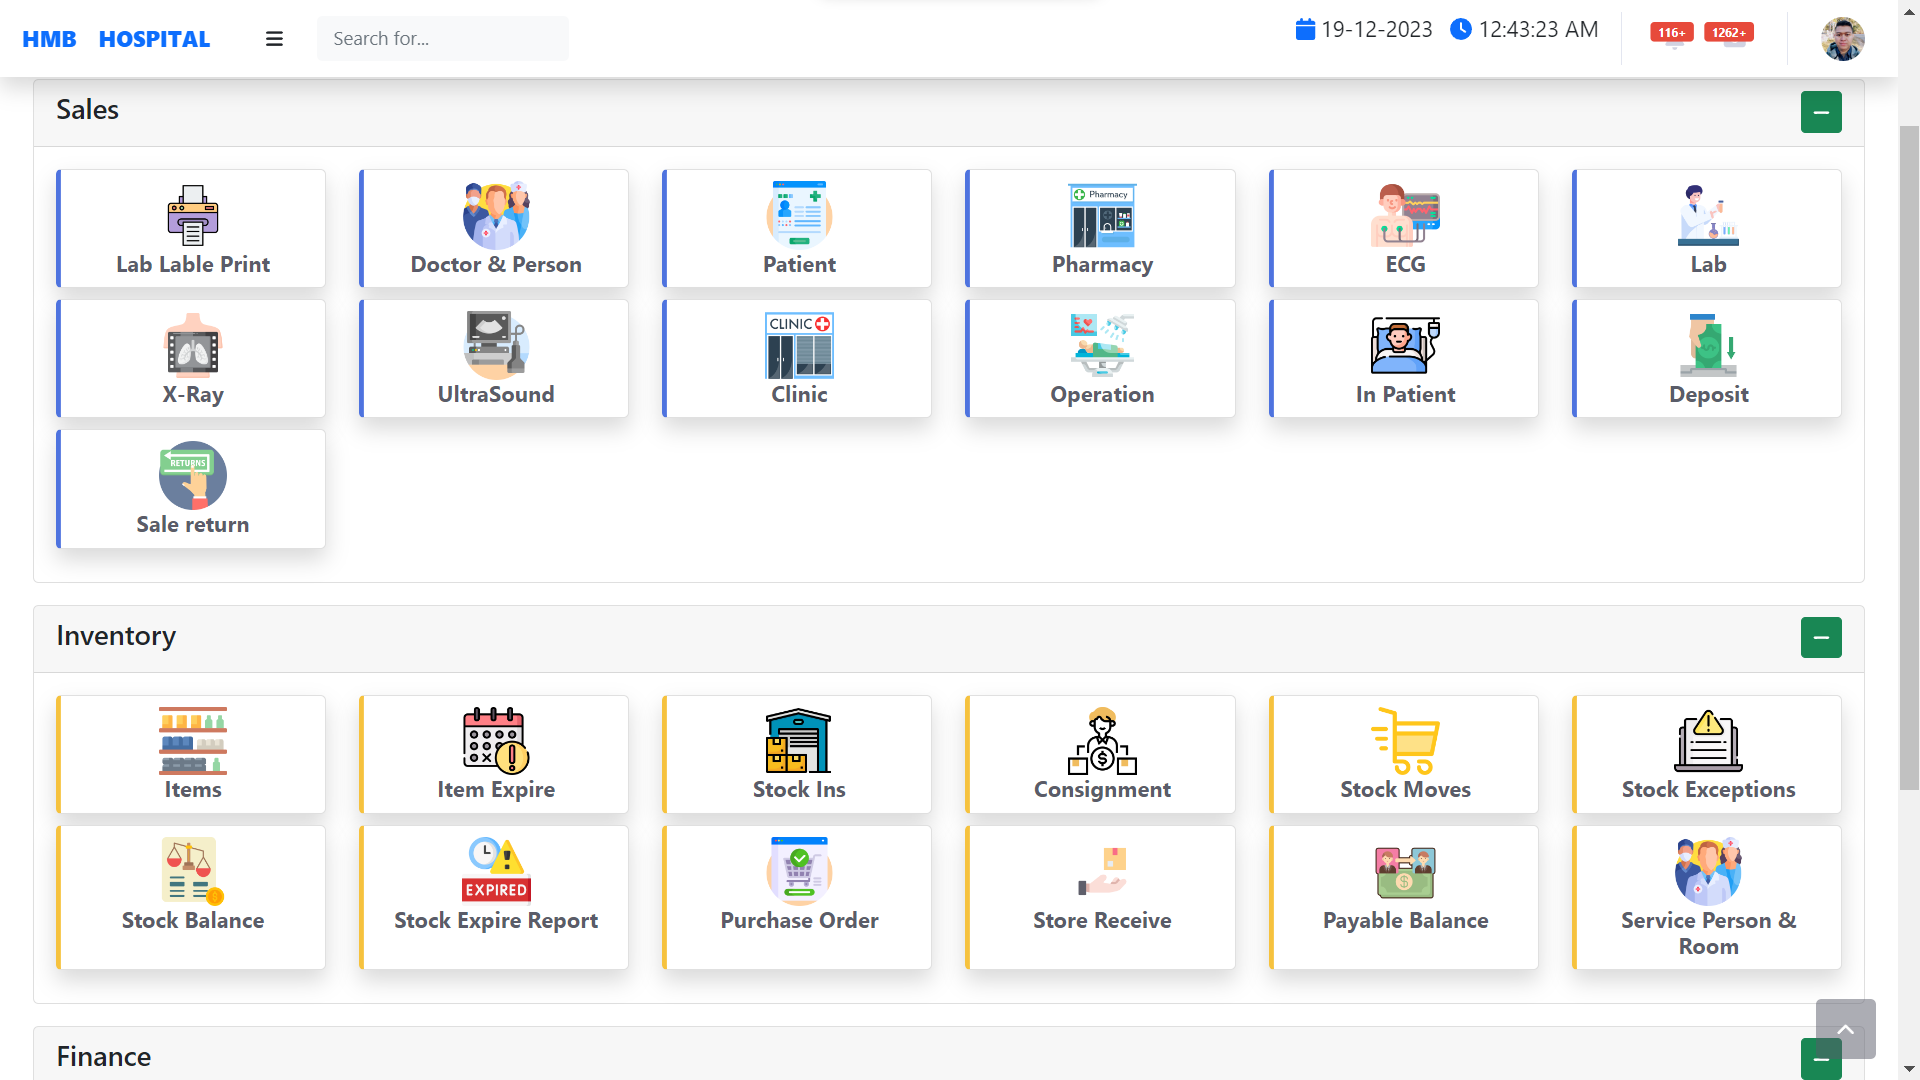This screenshot has height=1080, width=1920.
Task: Open the Stock Expire Report
Action: point(495,897)
